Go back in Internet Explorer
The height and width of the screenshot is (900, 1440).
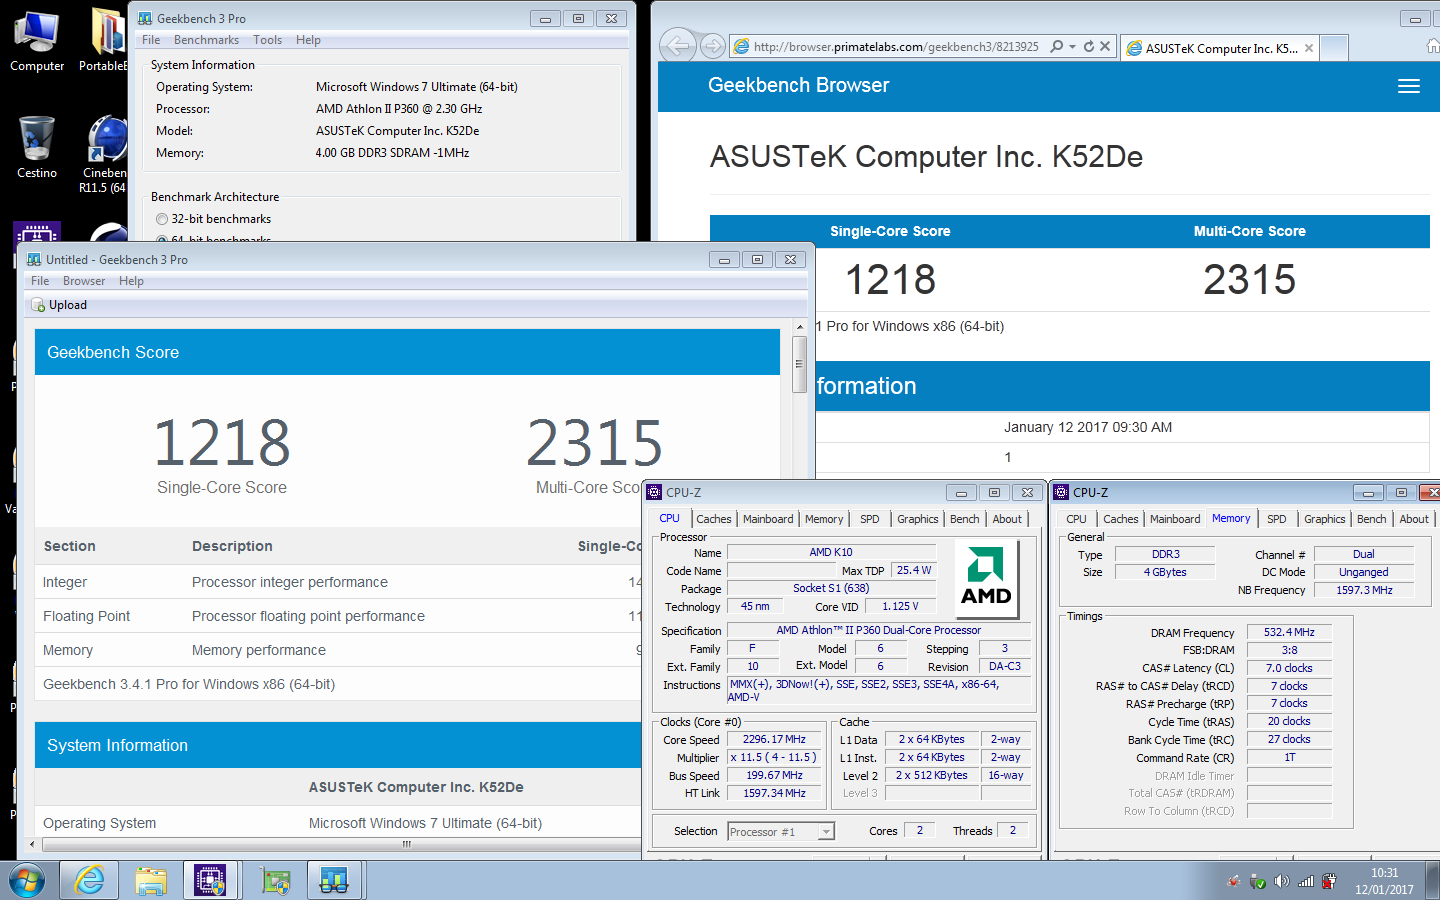pyautogui.click(x=677, y=46)
